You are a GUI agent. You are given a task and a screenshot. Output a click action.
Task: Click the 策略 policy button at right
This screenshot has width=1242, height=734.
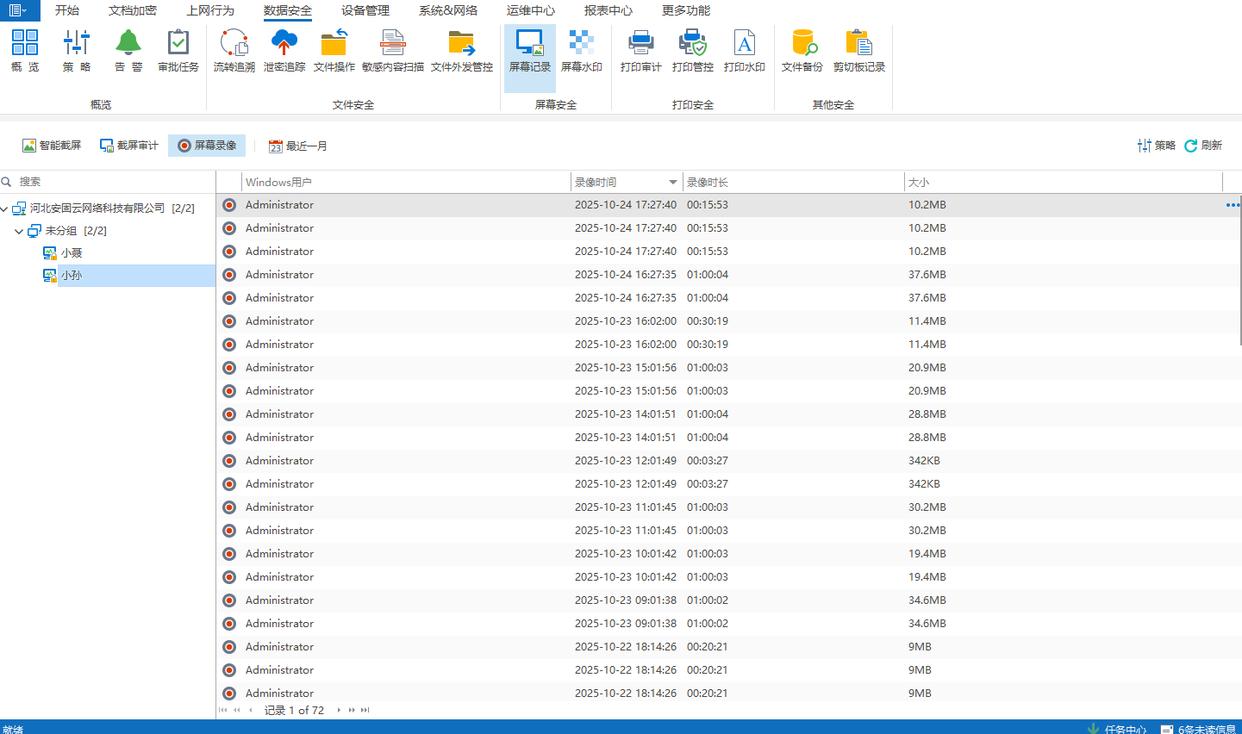pyautogui.click(x=1156, y=146)
